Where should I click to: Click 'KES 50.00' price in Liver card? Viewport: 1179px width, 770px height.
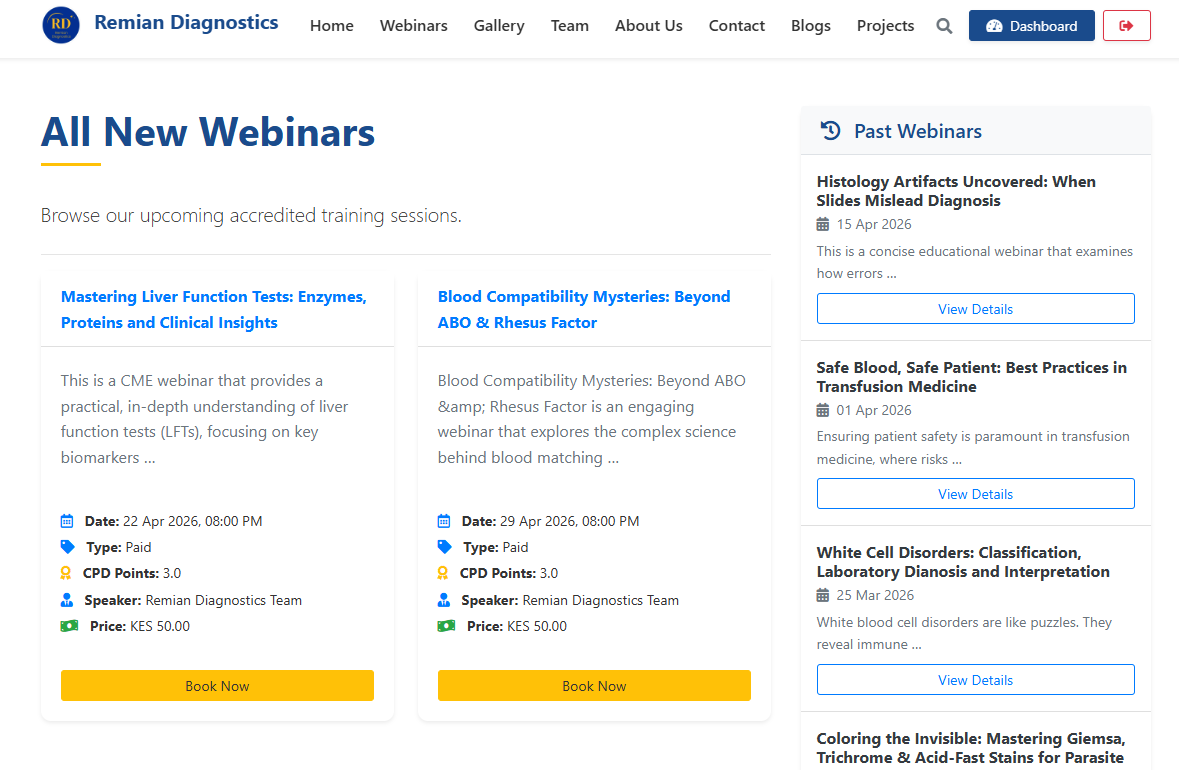160,626
